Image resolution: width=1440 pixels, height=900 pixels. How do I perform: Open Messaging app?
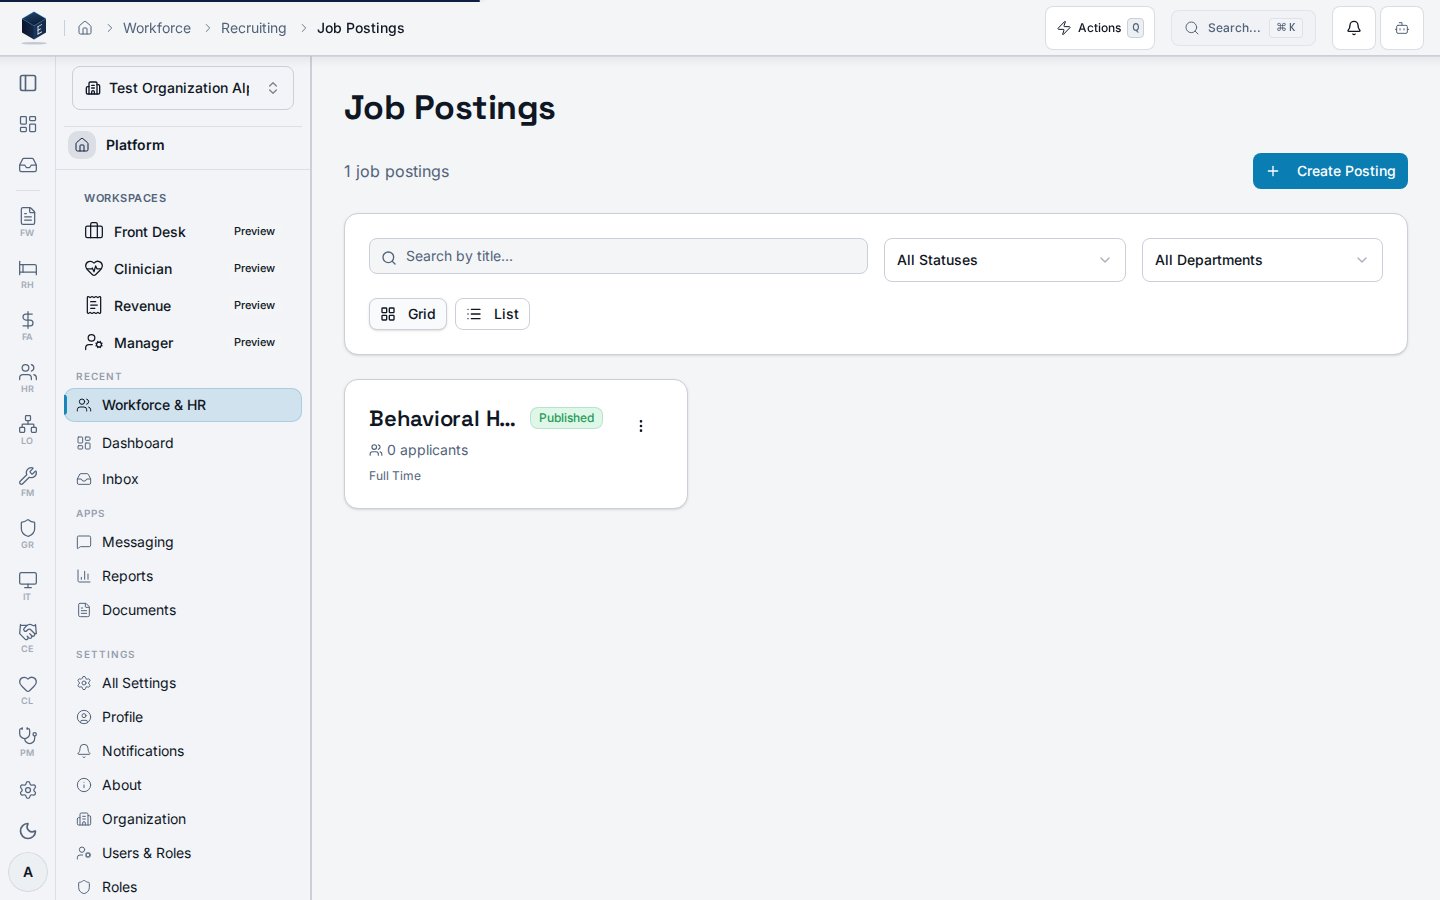[183, 542]
